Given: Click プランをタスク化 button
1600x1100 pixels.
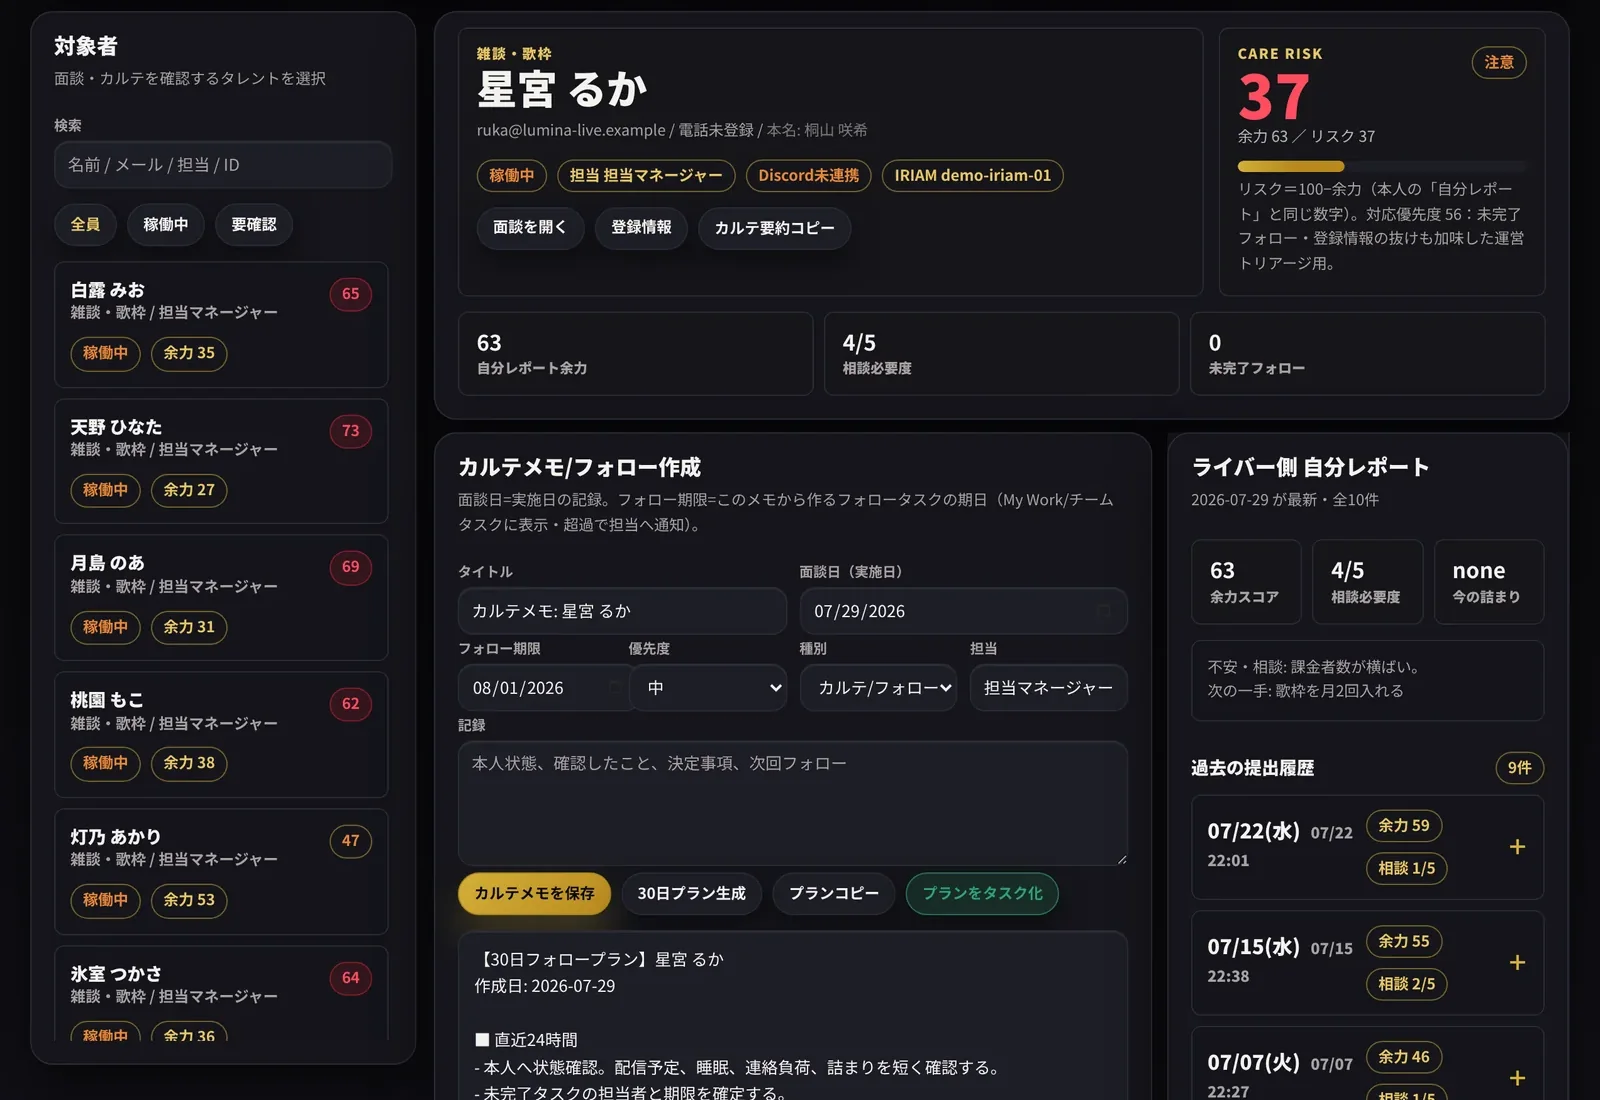Looking at the screenshot, I should coord(982,894).
